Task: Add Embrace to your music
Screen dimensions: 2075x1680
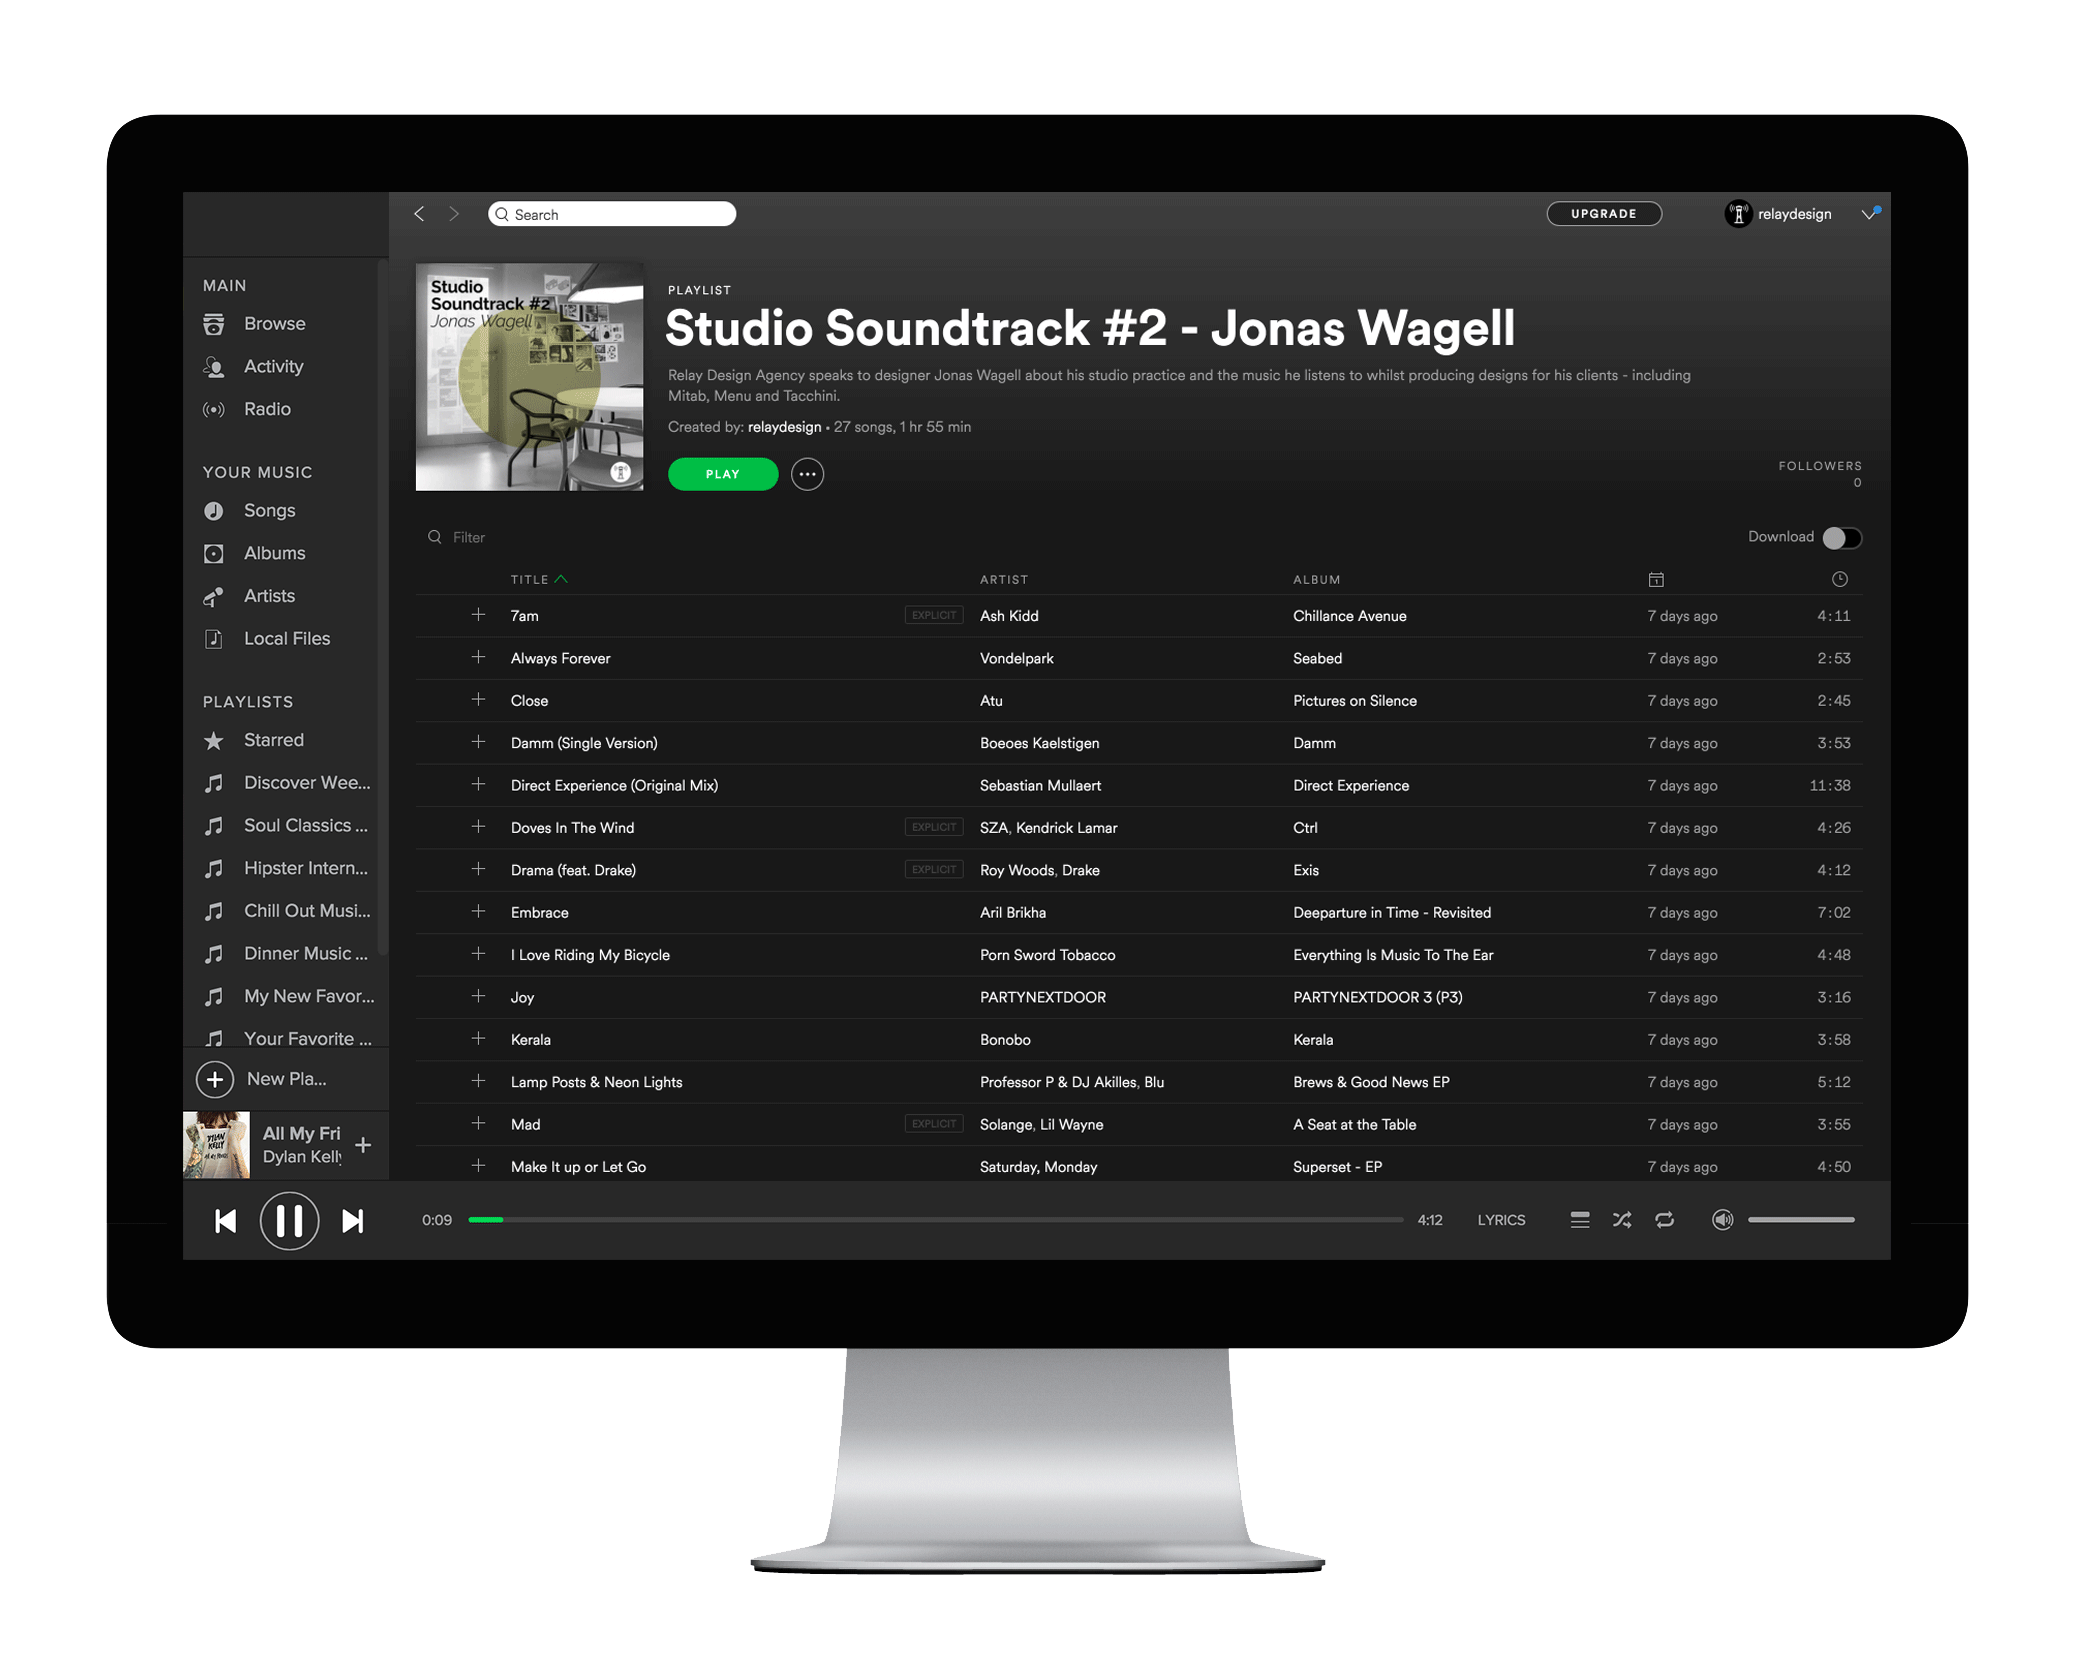Action: pyautogui.click(x=478, y=912)
